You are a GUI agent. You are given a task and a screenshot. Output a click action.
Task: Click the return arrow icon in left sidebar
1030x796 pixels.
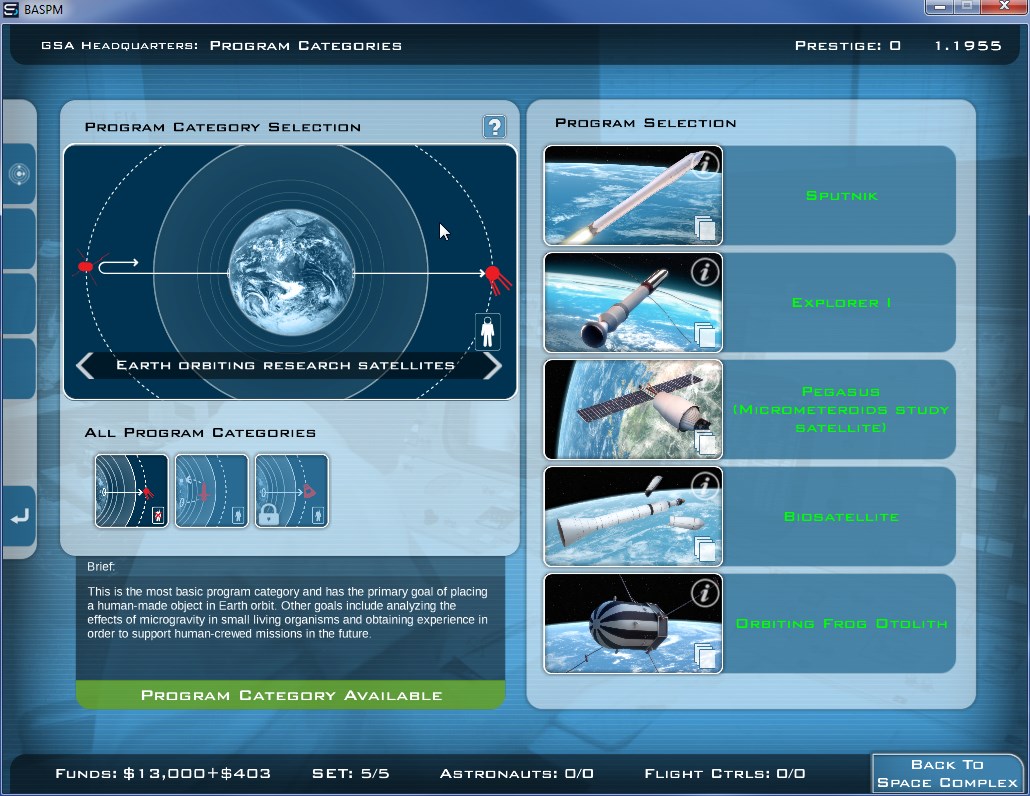tap(19, 517)
